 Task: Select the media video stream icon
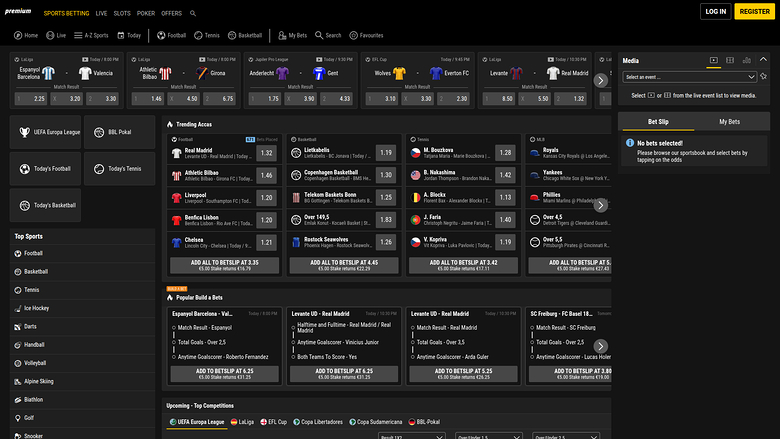click(713, 60)
